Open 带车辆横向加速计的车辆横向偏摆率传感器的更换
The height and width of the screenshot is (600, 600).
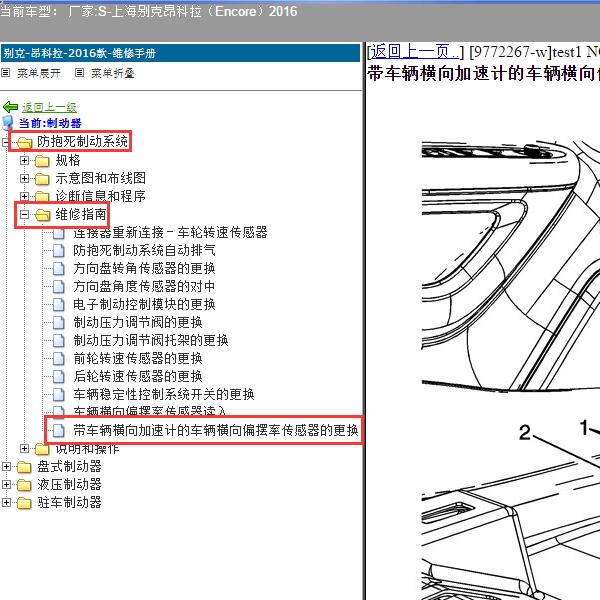point(216,430)
